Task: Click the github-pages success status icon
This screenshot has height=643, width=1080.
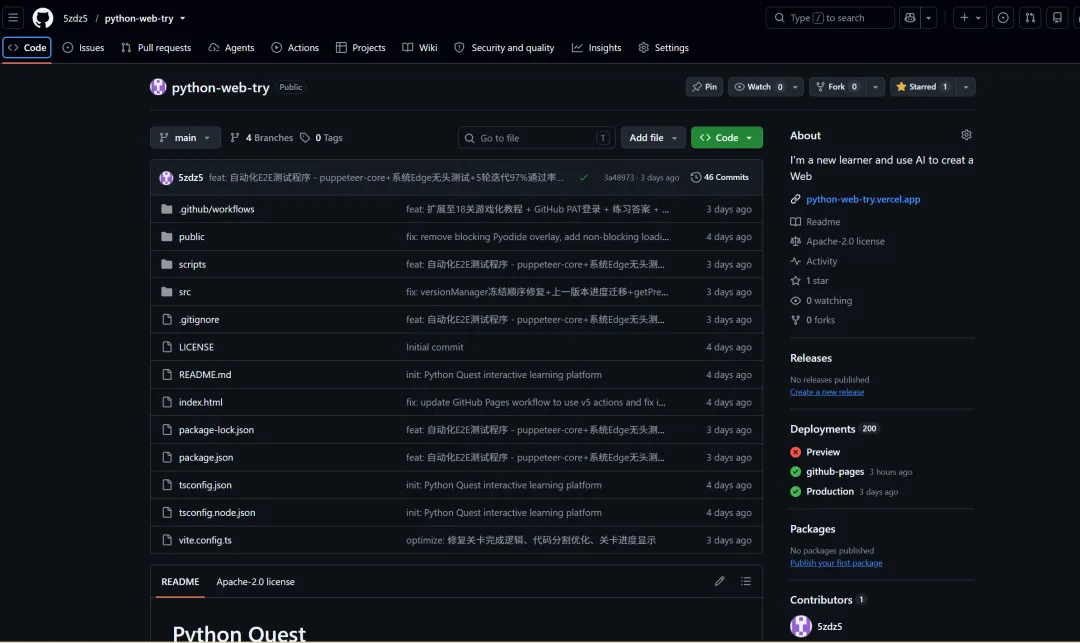Action: (x=796, y=472)
